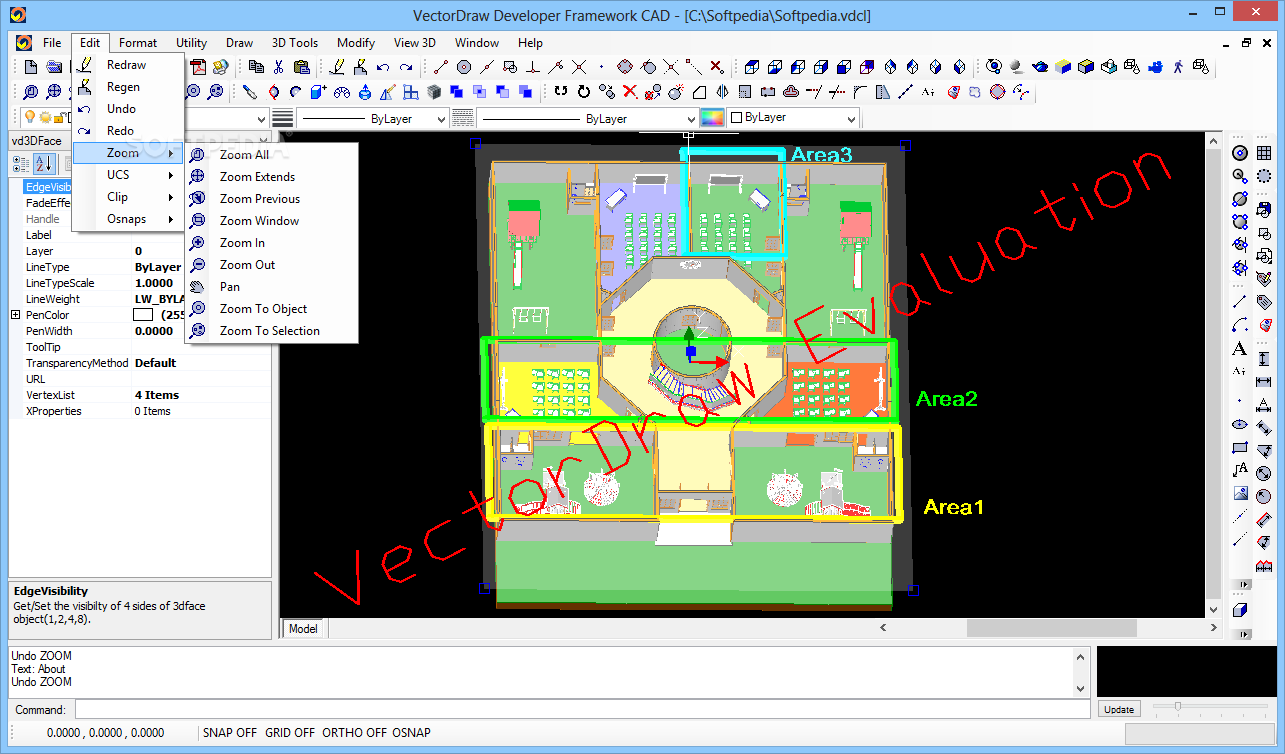Image resolution: width=1285 pixels, height=754 pixels.
Task: Click the Command input field
Action: coord(582,709)
